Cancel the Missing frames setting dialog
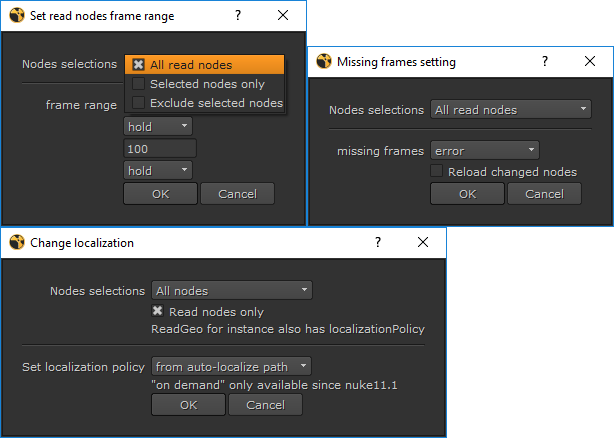 point(544,194)
